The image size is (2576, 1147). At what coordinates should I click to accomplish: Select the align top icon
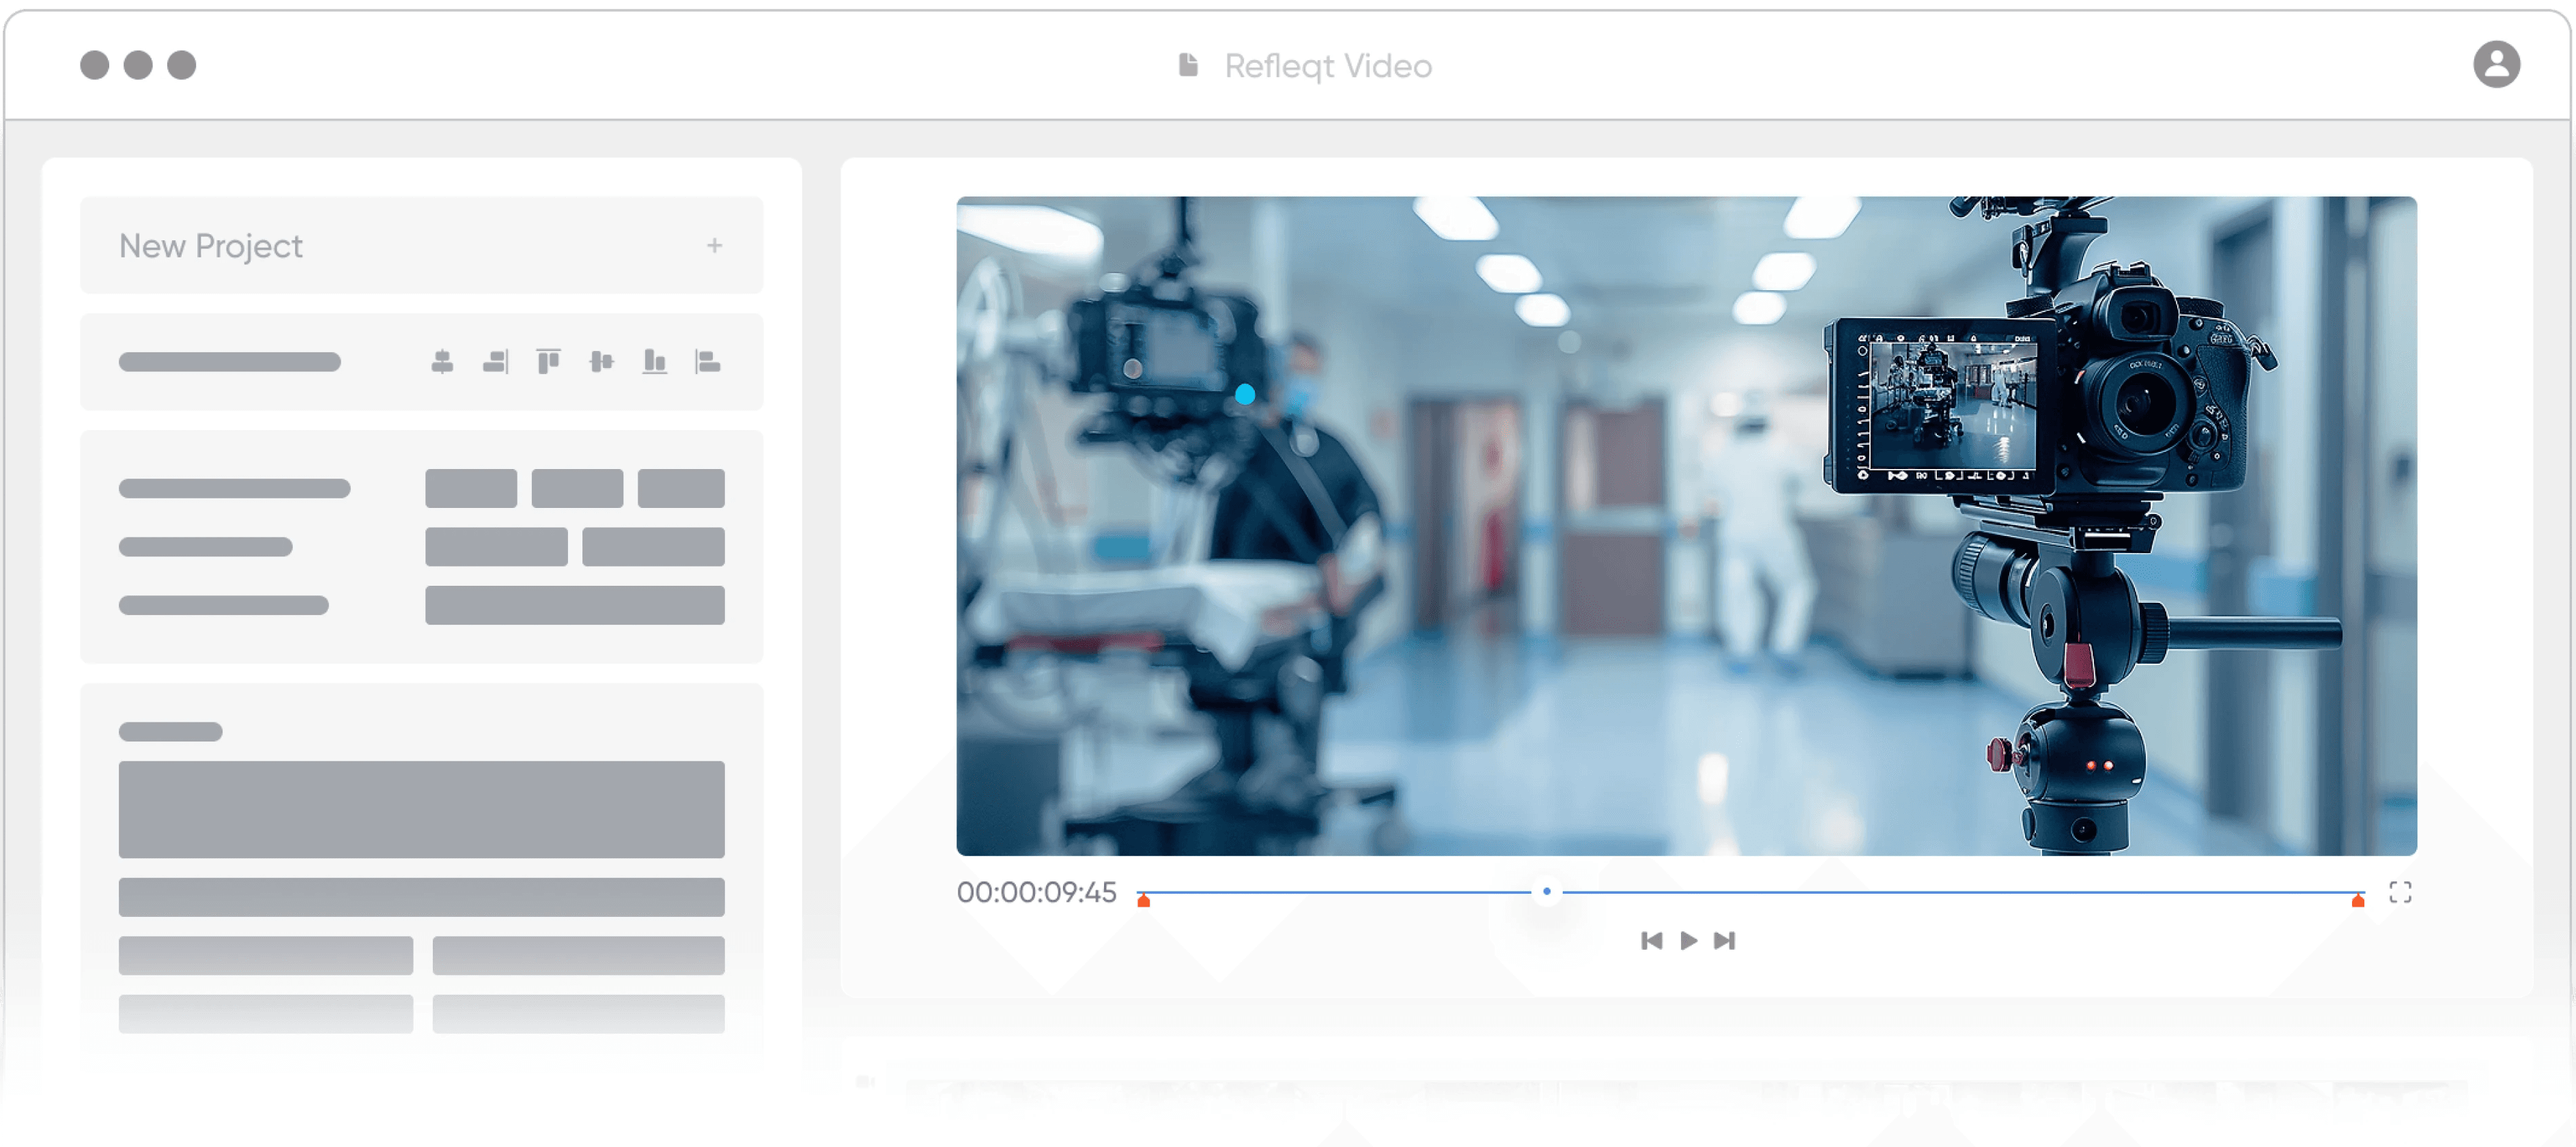point(548,362)
